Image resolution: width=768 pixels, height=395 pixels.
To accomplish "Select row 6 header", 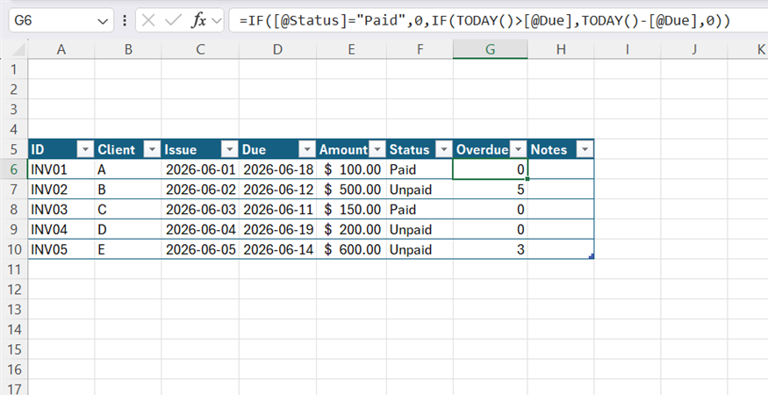I will [14, 170].
